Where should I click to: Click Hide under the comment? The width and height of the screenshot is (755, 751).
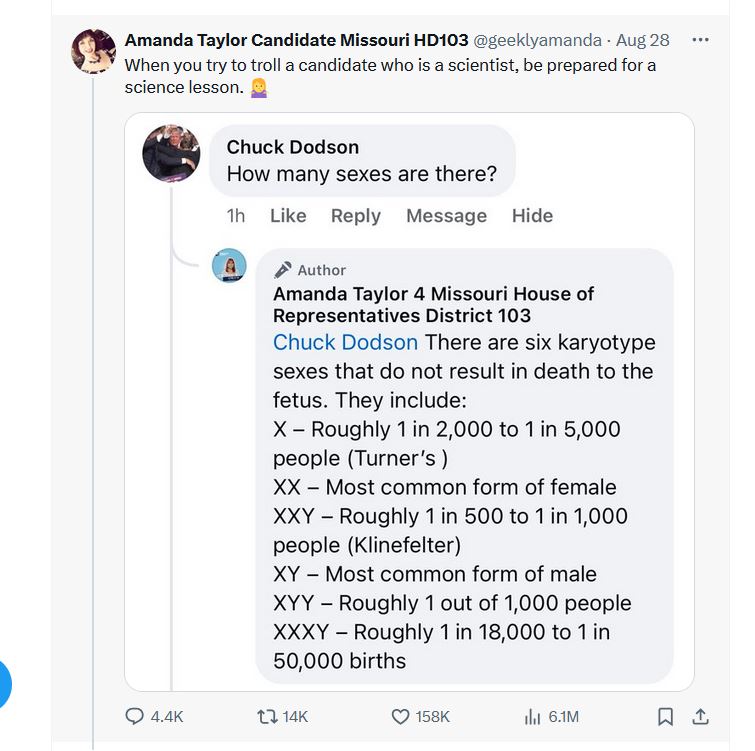532,216
